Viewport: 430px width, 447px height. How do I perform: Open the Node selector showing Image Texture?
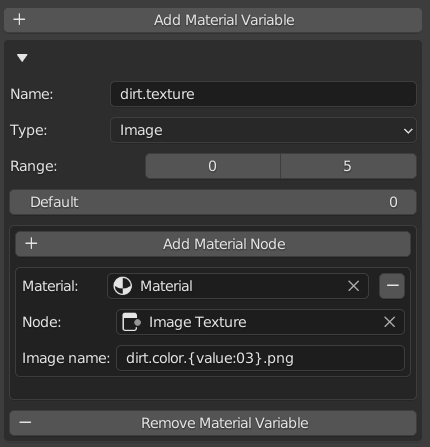click(260, 322)
